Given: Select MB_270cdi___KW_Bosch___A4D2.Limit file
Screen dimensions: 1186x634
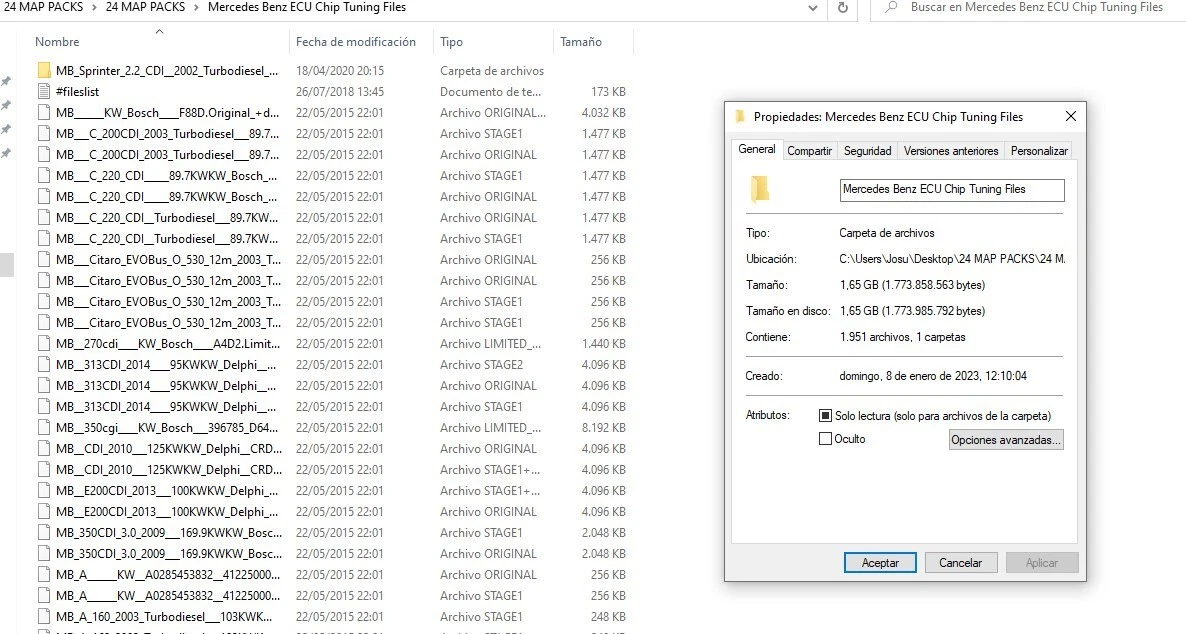Looking at the screenshot, I should click(x=168, y=343).
